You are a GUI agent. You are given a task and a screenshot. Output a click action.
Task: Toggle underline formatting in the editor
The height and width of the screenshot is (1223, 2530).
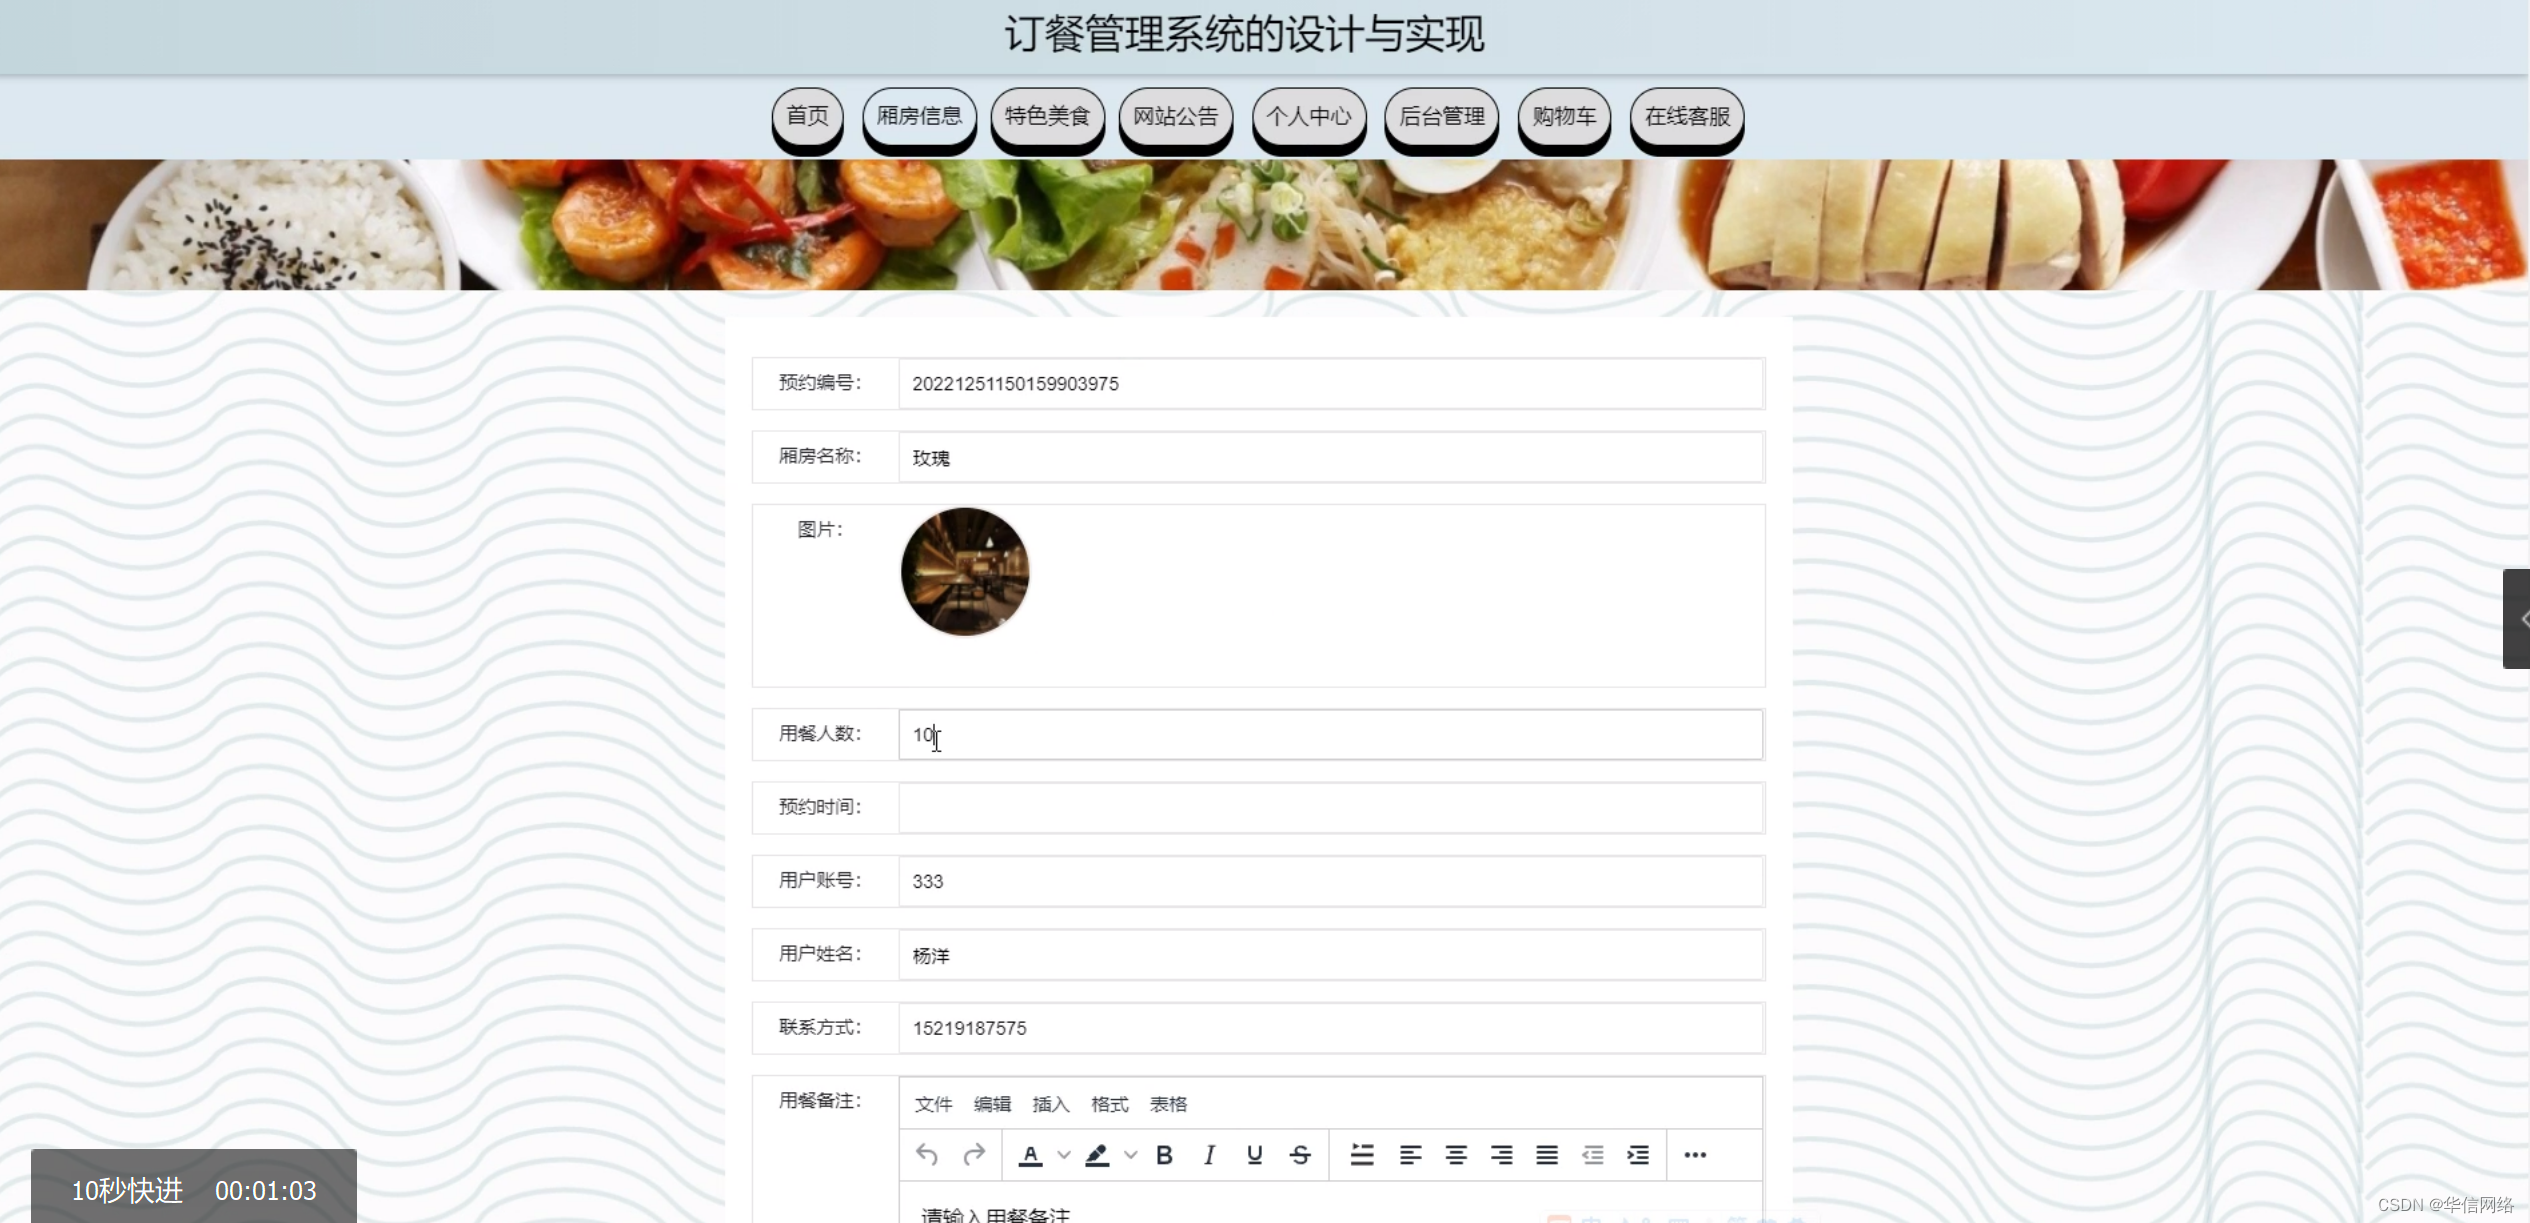[x=1254, y=1155]
